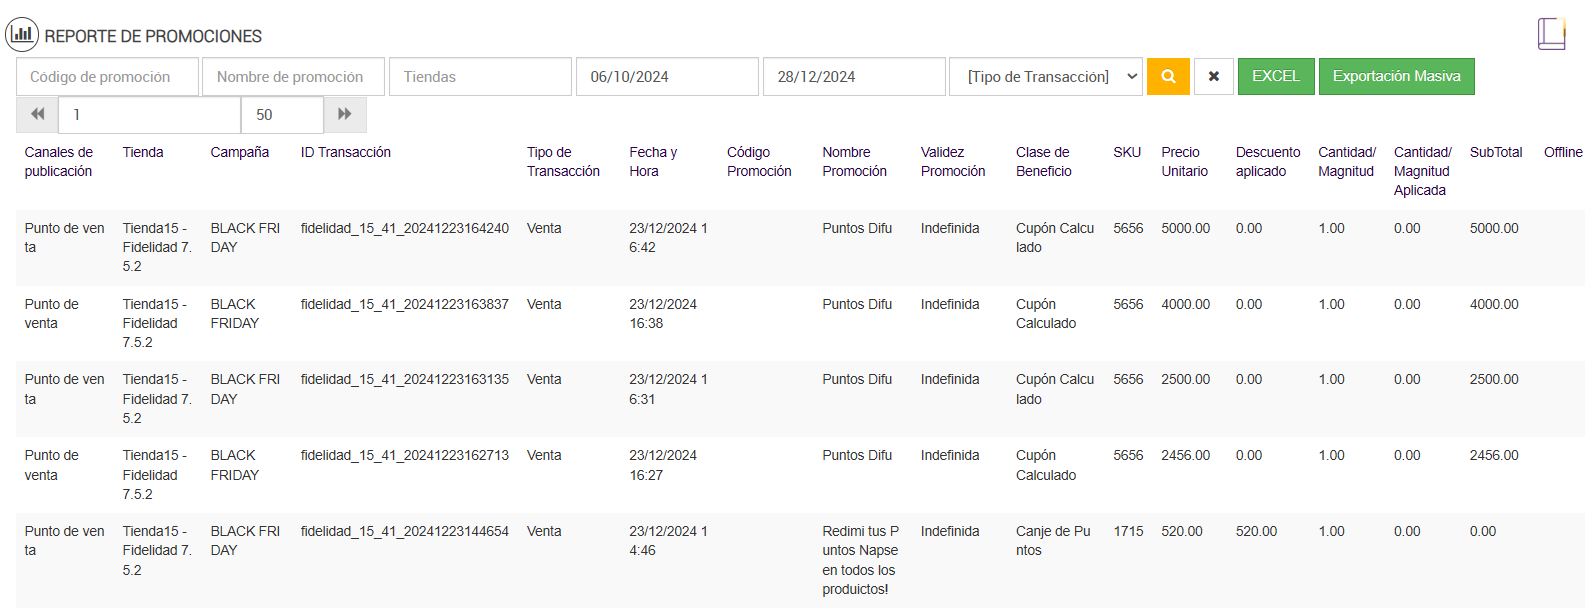
Task: Click the Tiendas filter field
Action: (480, 77)
